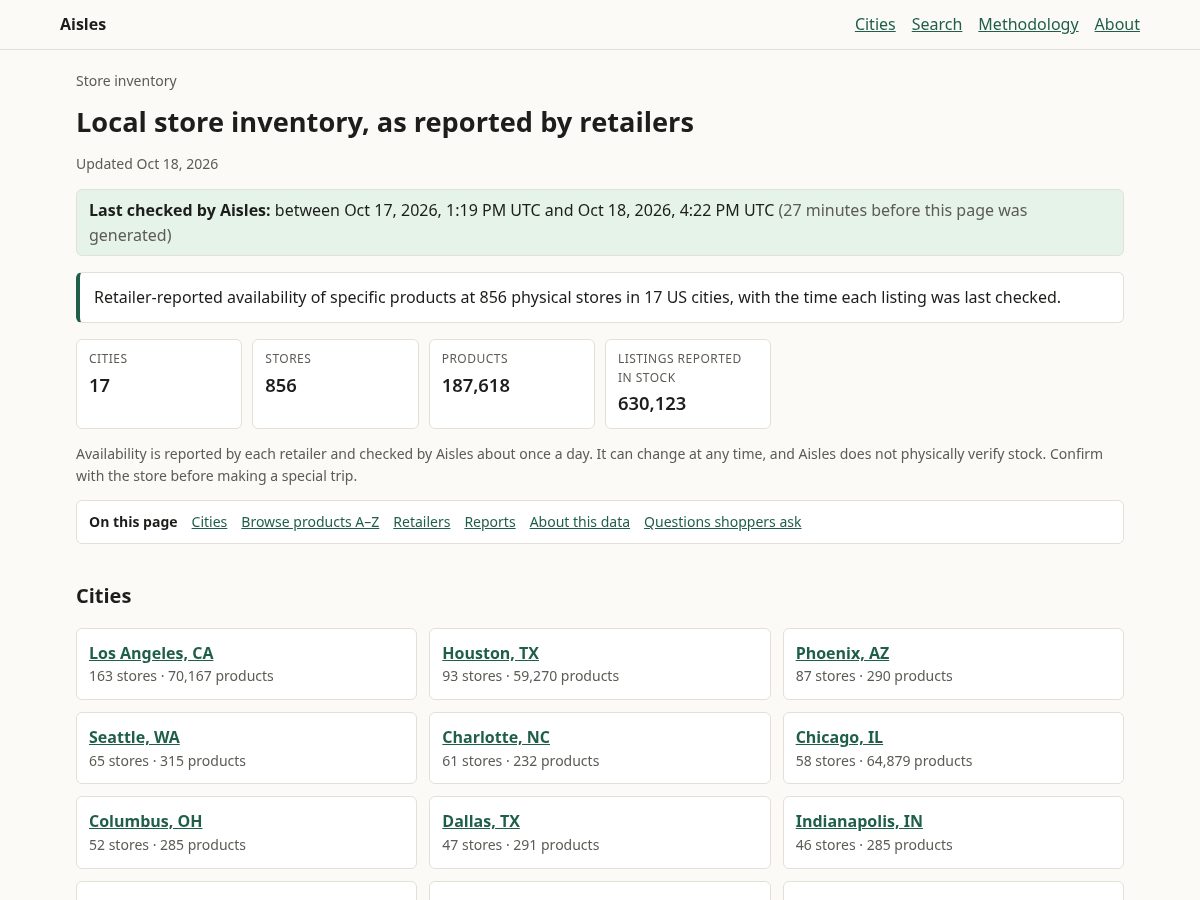The image size is (1200, 900).
Task: Click the text 93 stores · 59,270 products
Action: [530, 676]
